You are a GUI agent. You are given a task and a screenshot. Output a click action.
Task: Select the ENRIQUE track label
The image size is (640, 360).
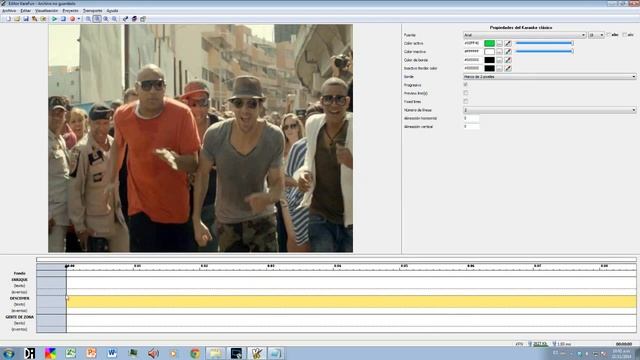coord(20,280)
